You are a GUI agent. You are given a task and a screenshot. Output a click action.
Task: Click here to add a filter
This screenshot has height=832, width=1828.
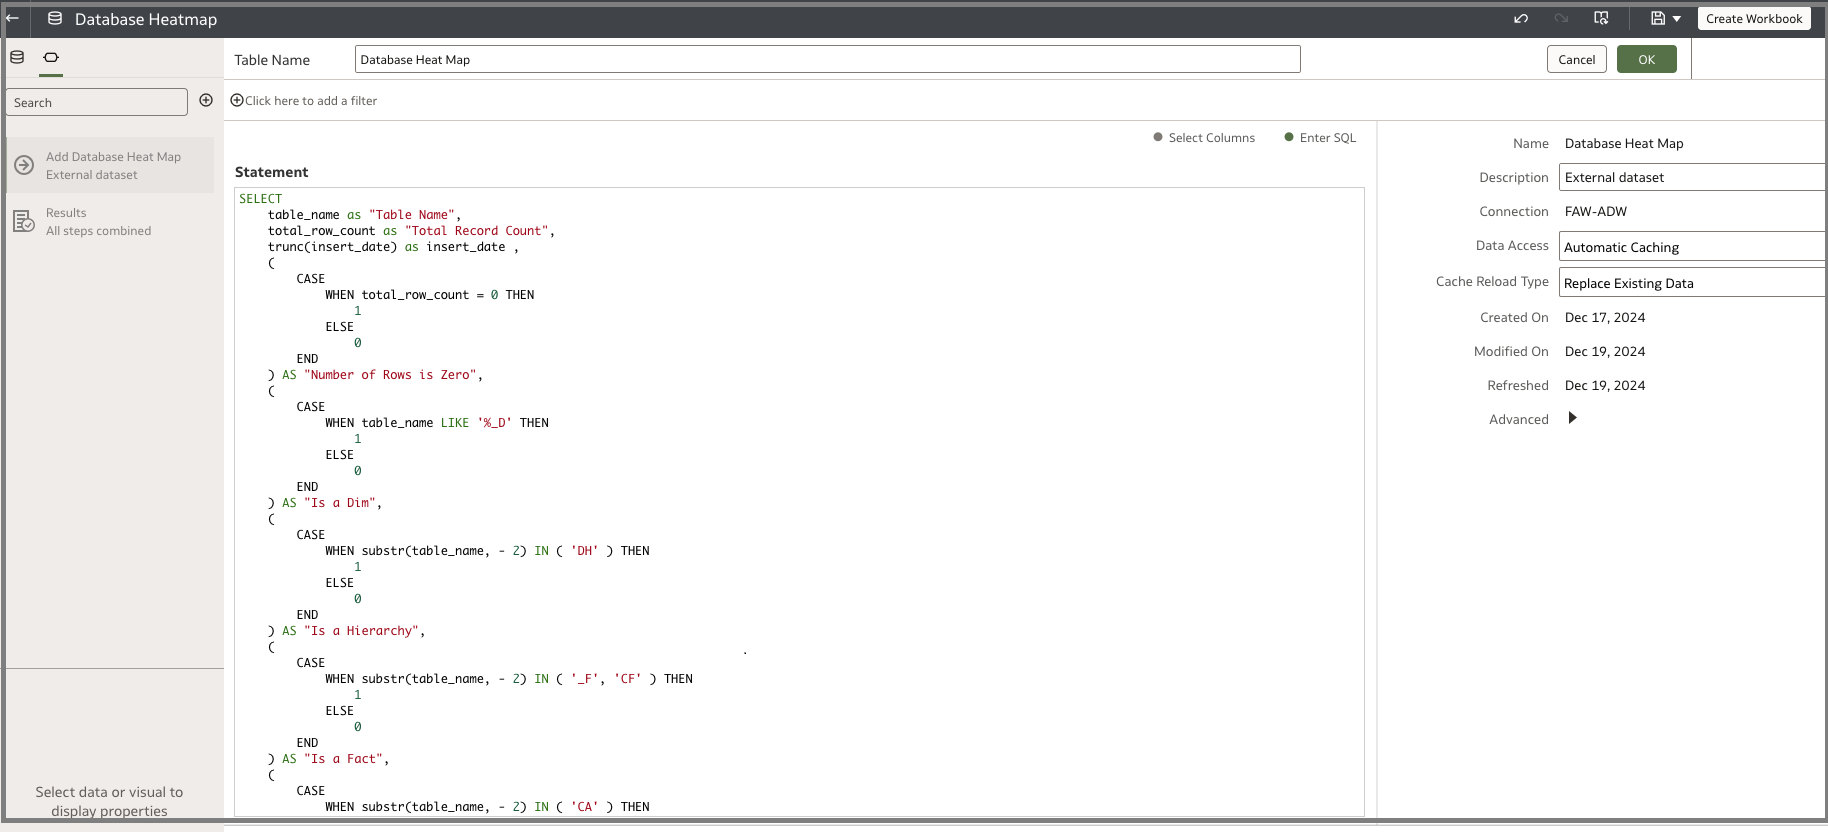click(x=304, y=100)
